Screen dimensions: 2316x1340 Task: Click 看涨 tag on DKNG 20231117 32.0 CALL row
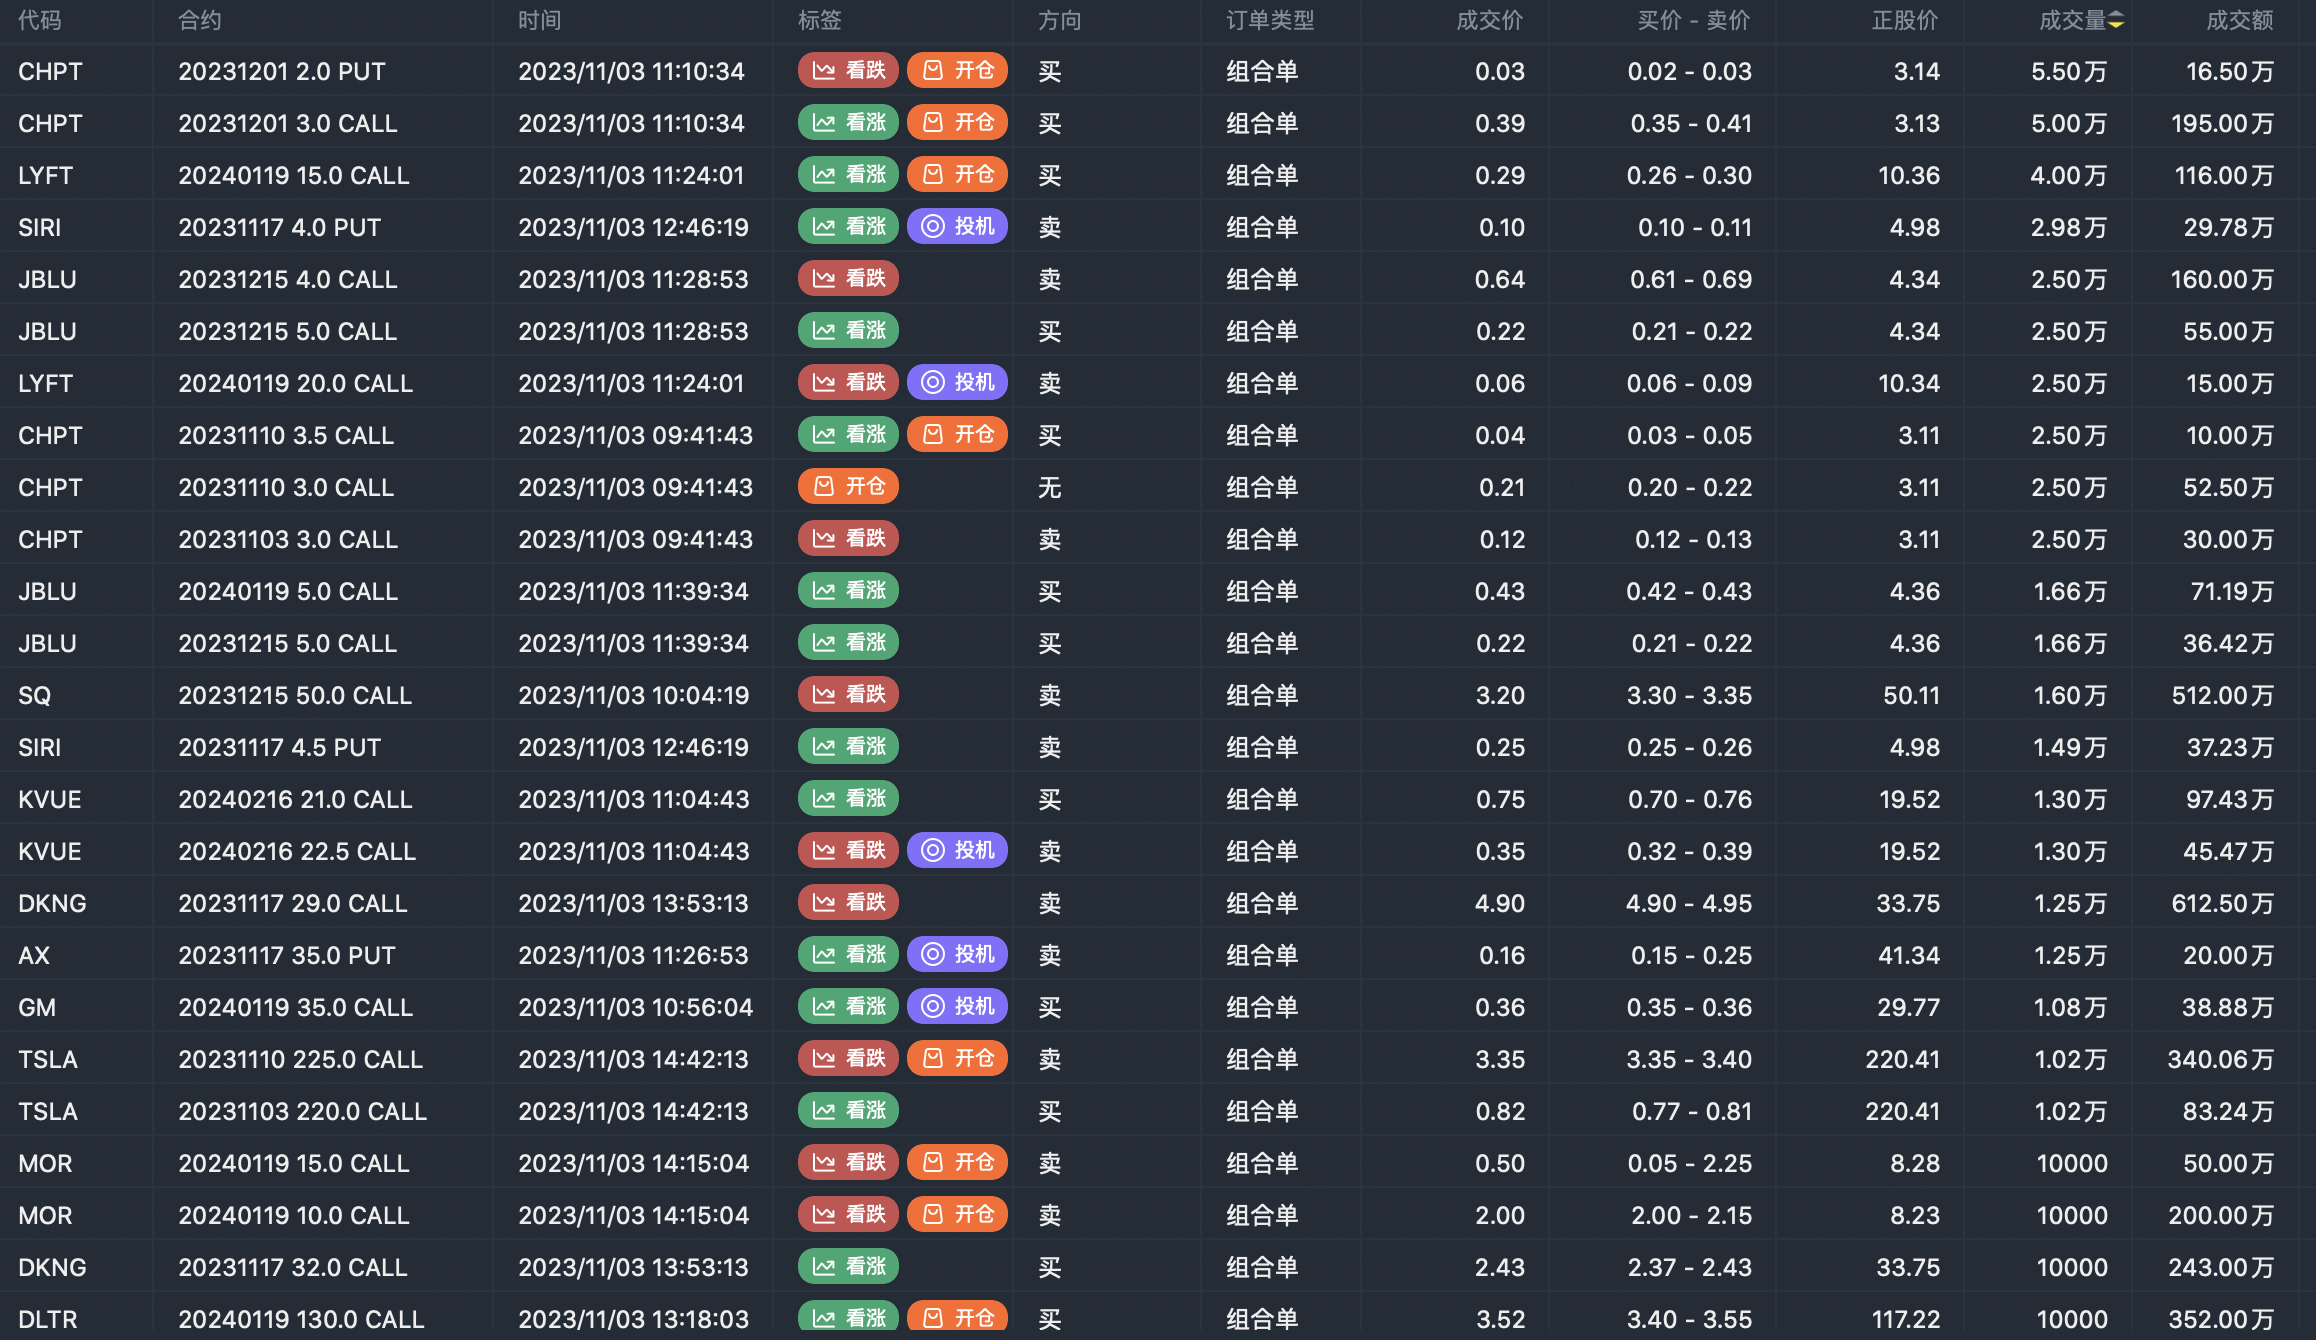click(848, 1266)
